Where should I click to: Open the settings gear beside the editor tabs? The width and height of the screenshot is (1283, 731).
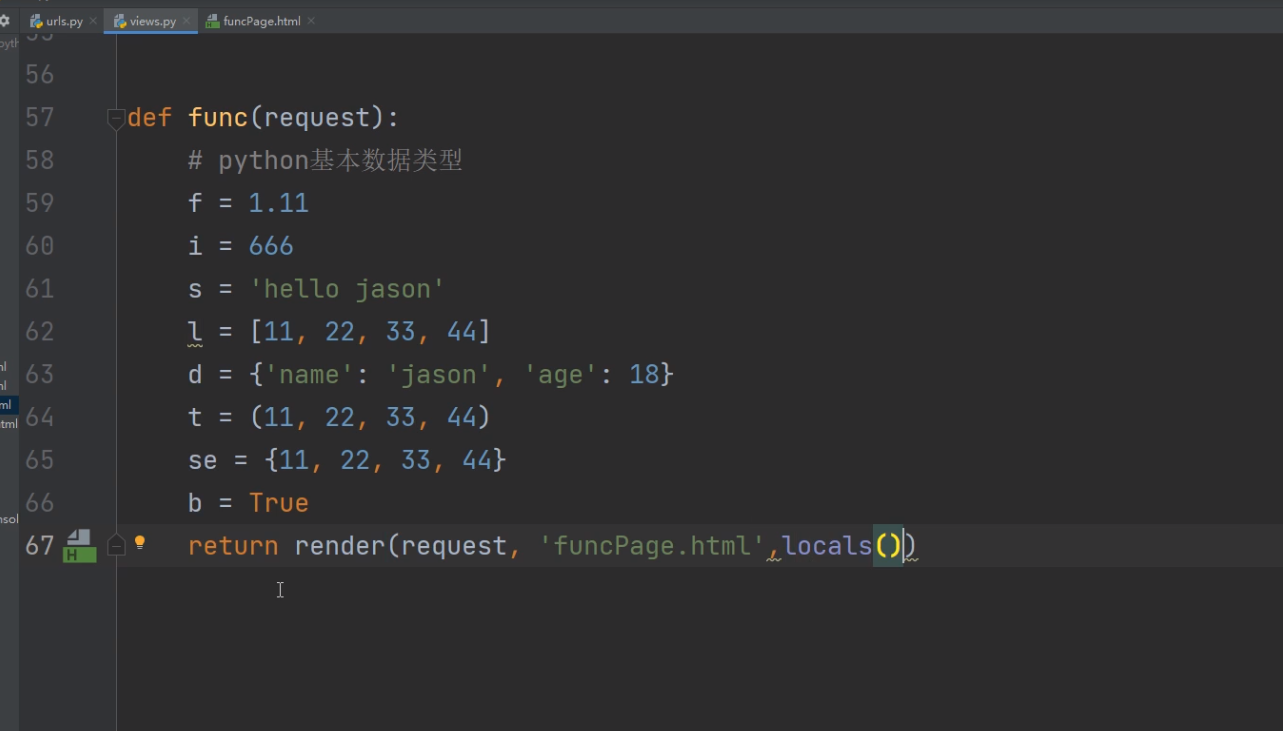coord(4,20)
